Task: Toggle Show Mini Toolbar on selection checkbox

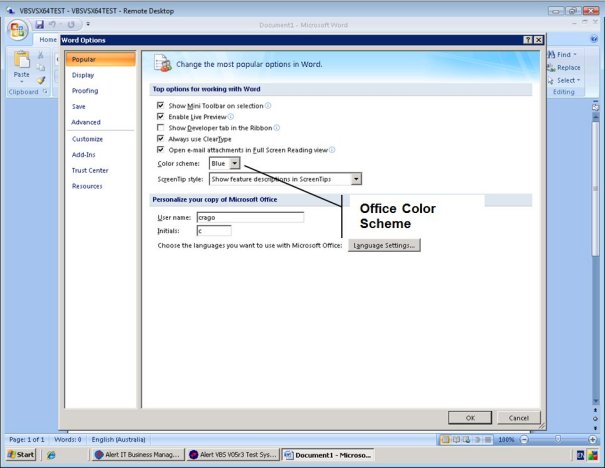Action: point(161,105)
